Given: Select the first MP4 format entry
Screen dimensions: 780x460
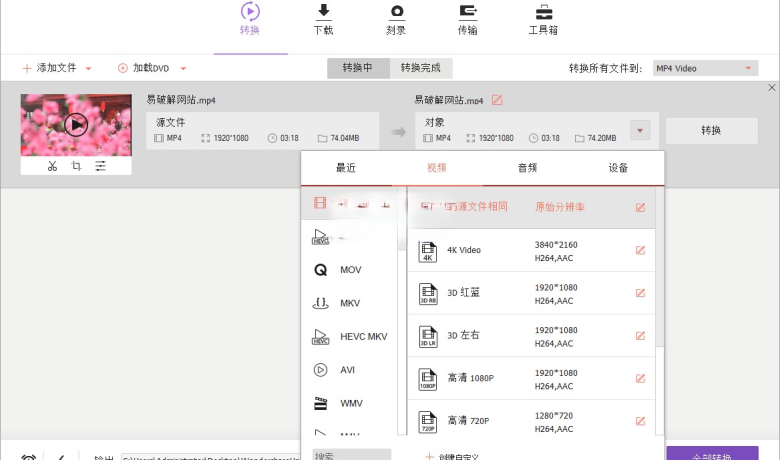Looking at the screenshot, I should coord(349,203).
